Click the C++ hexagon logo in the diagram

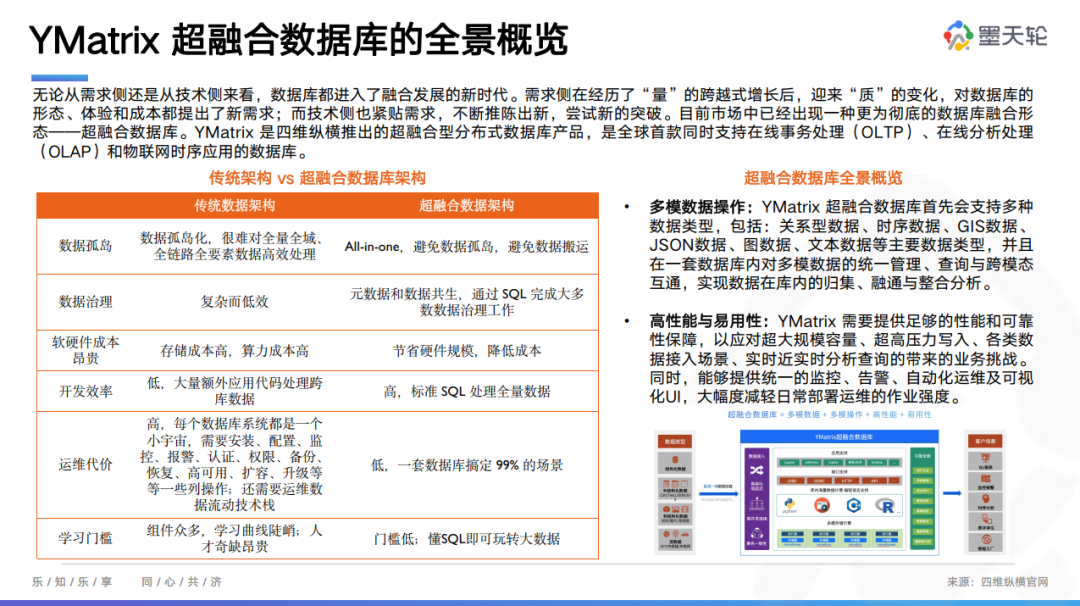(x=853, y=505)
